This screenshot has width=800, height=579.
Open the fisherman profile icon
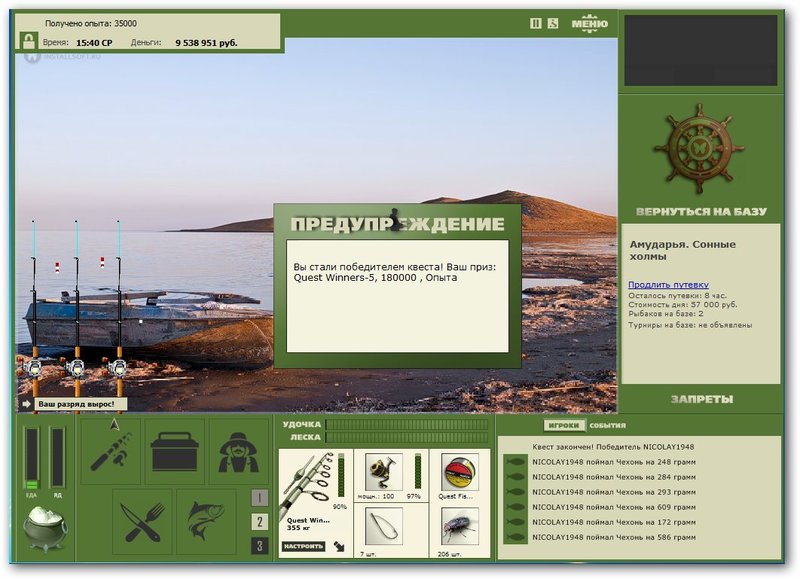(x=238, y=451)
